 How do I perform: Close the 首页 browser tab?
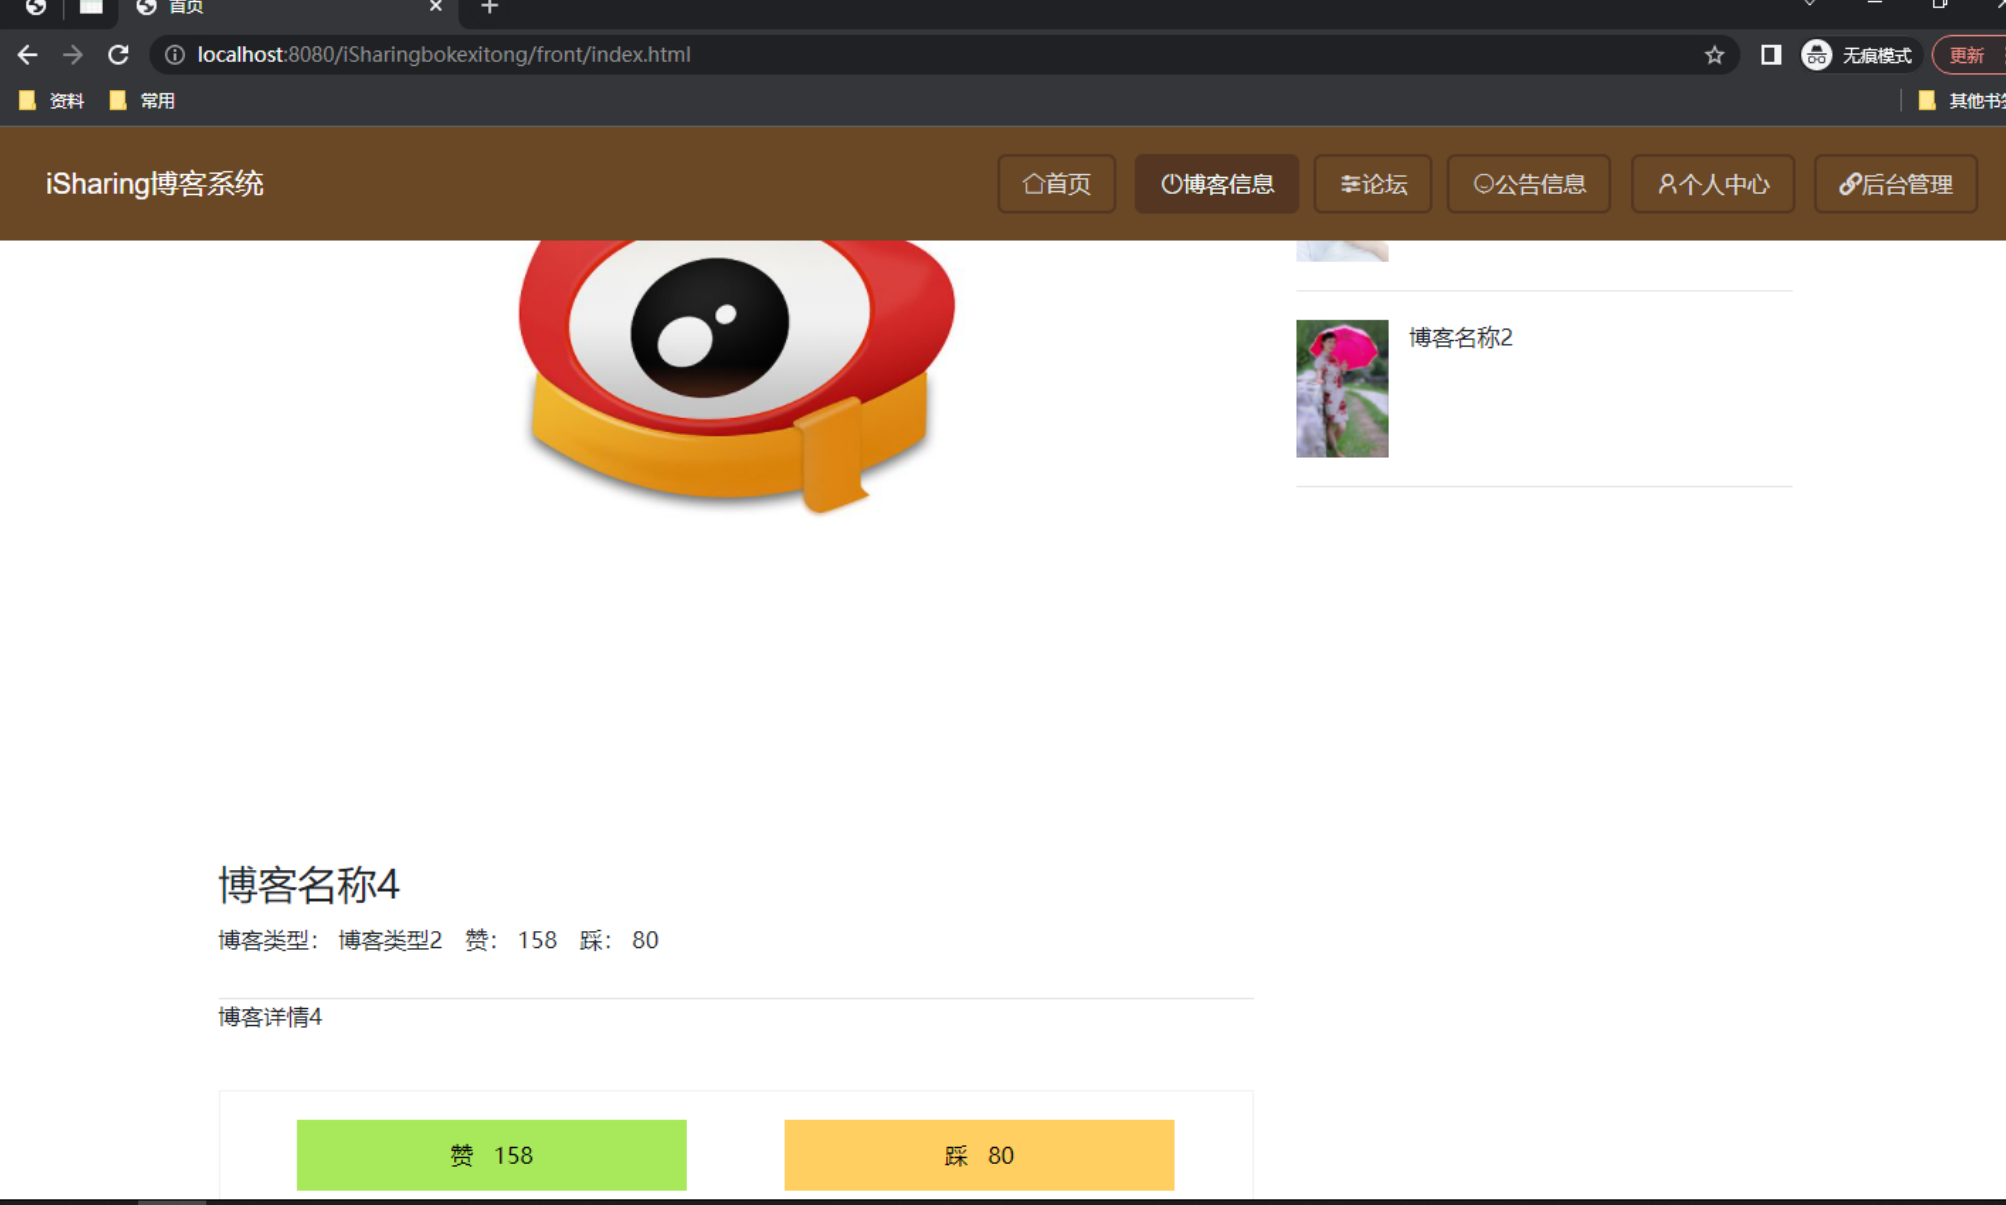point(435,7)
